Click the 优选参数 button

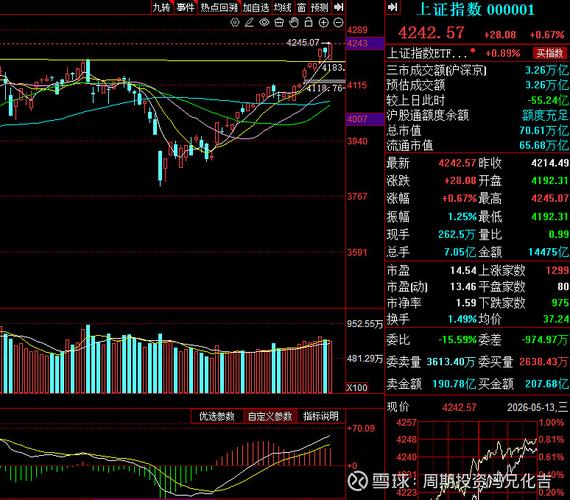point(217,416)
